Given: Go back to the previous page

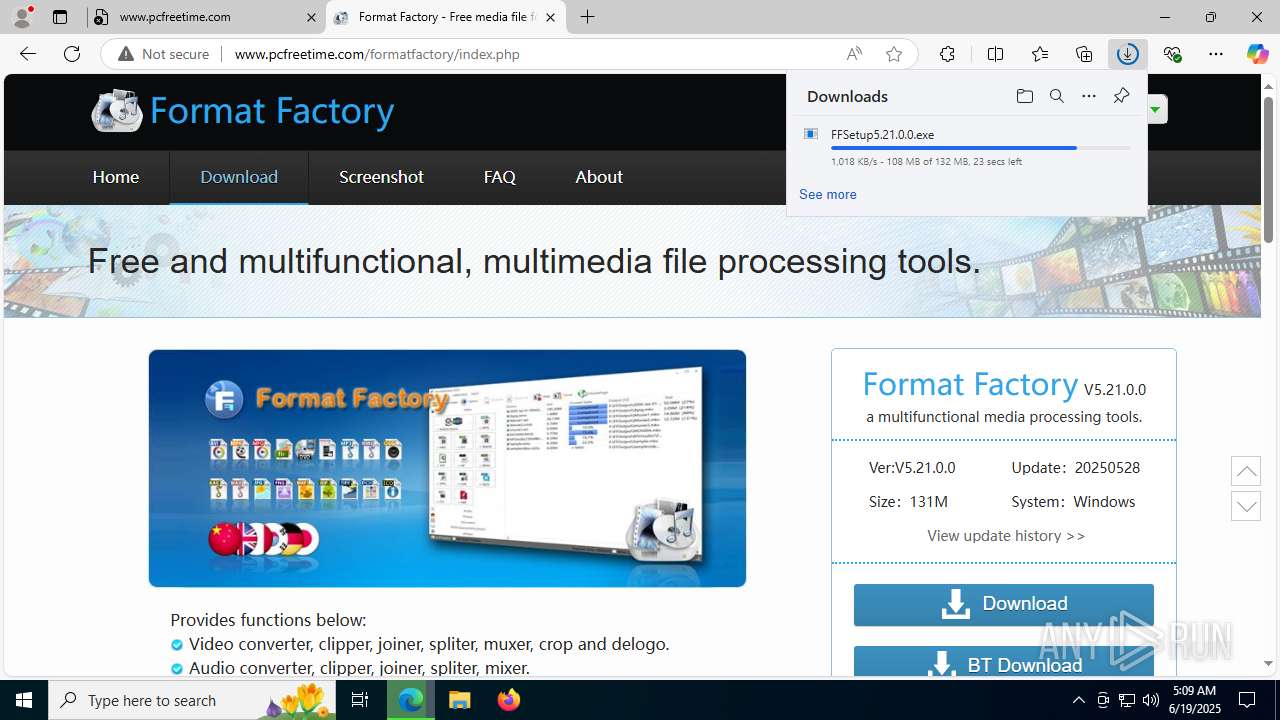Looking at the screenshot, I should pos(28,54).
